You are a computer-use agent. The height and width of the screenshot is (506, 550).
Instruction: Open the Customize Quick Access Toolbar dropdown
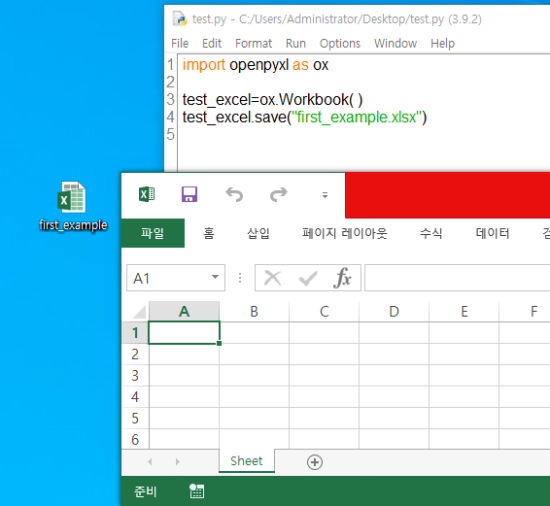325,195
